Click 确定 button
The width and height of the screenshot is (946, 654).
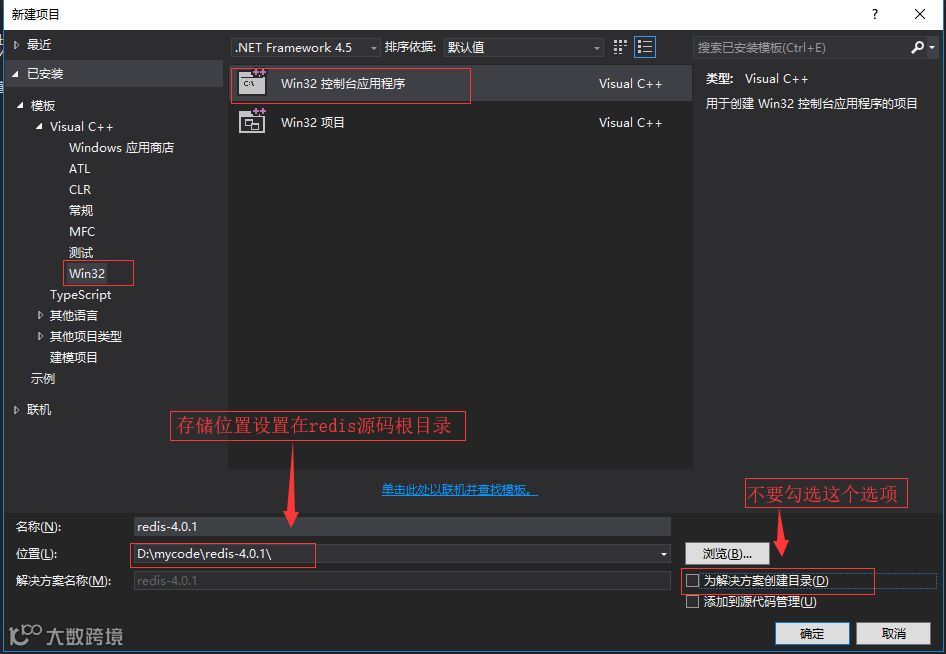[812, 633]
